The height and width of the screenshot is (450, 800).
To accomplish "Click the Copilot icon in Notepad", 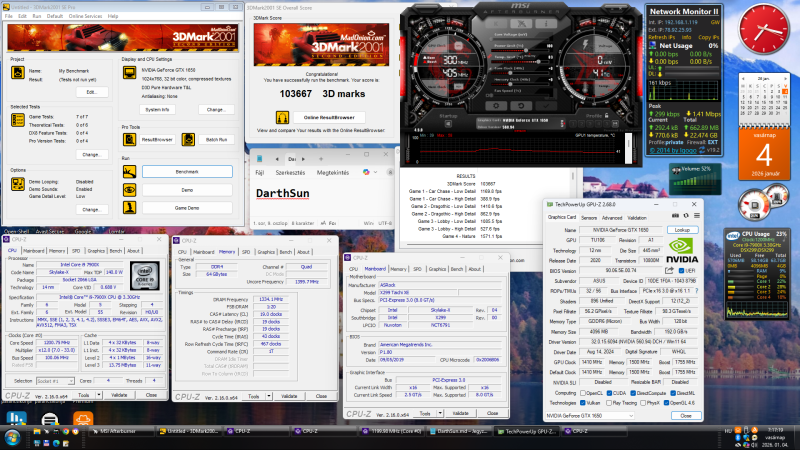I will [366, 172].
